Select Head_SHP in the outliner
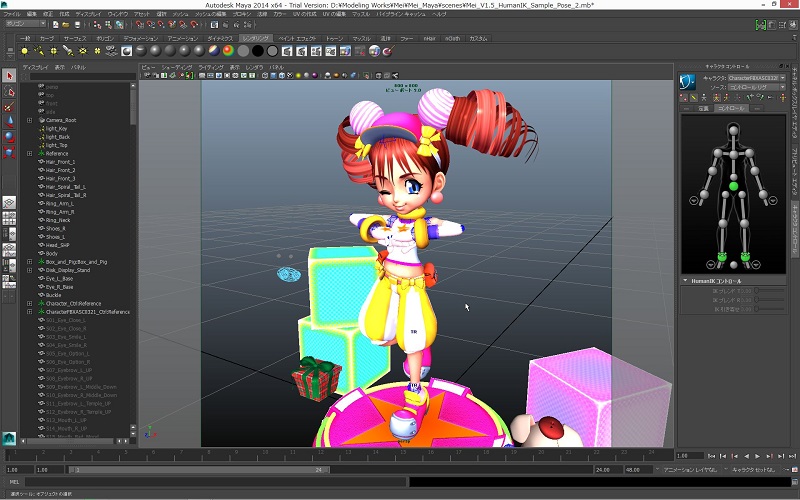This screenshot has width=800, height=500. pyautogui.click(x=57, y=245)
